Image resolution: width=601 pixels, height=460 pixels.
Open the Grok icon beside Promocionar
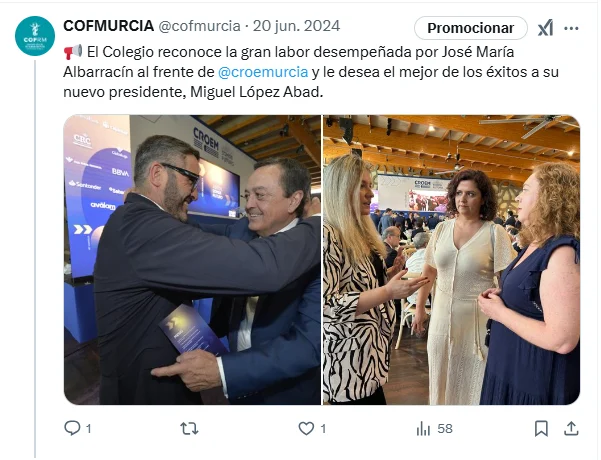click(x=545, y=28)
